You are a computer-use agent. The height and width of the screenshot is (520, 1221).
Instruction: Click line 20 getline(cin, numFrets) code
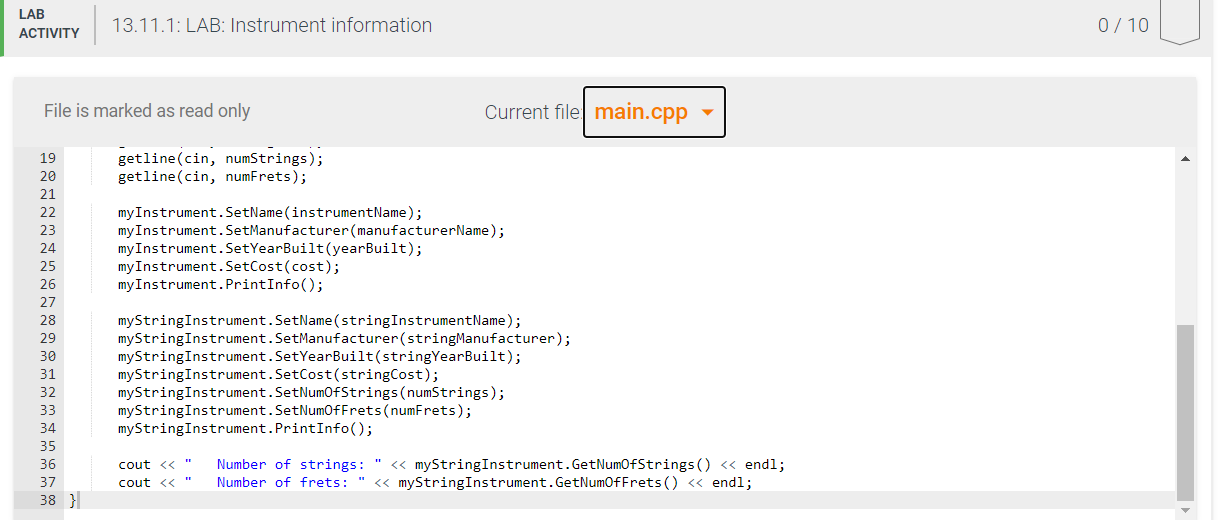click(212, 176)
